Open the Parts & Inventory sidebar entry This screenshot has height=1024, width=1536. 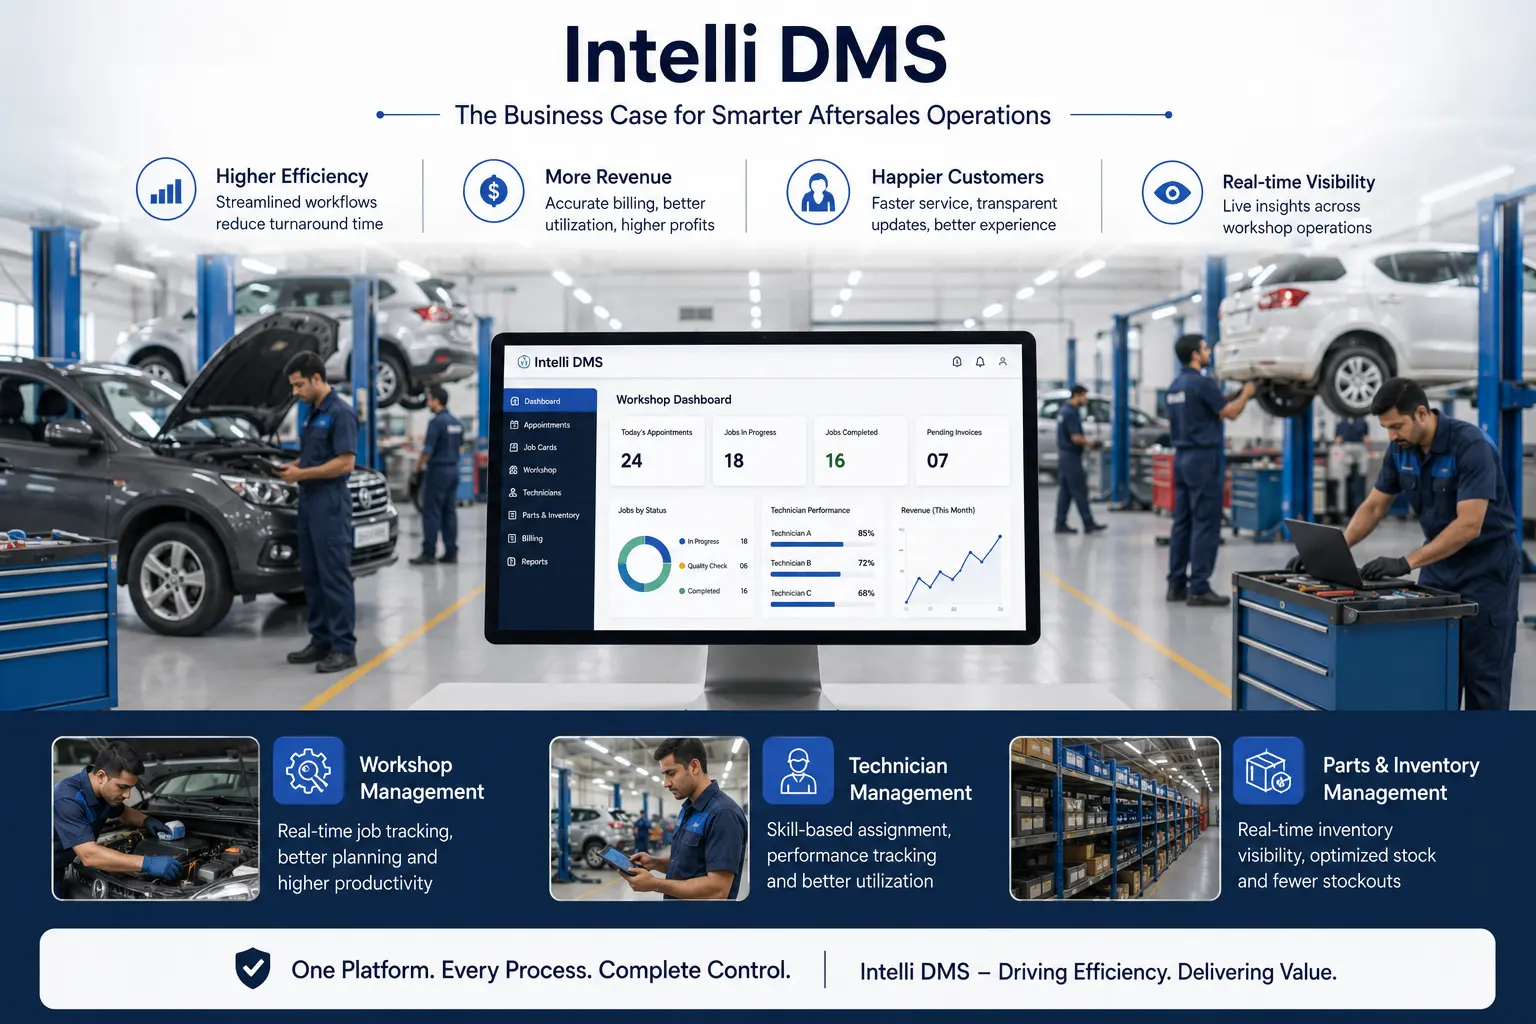click(548, 515)
